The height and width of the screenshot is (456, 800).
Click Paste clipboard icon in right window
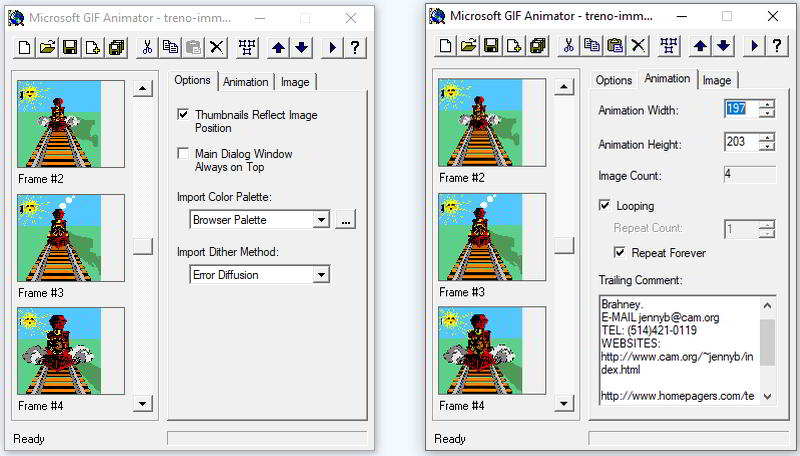click(x=615, y=46)
